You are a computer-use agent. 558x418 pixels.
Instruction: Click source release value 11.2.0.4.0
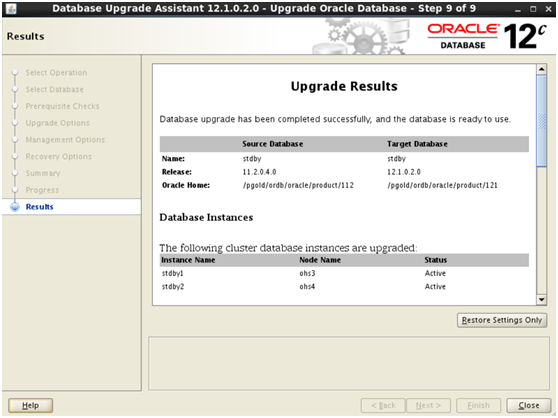[259, 172]
